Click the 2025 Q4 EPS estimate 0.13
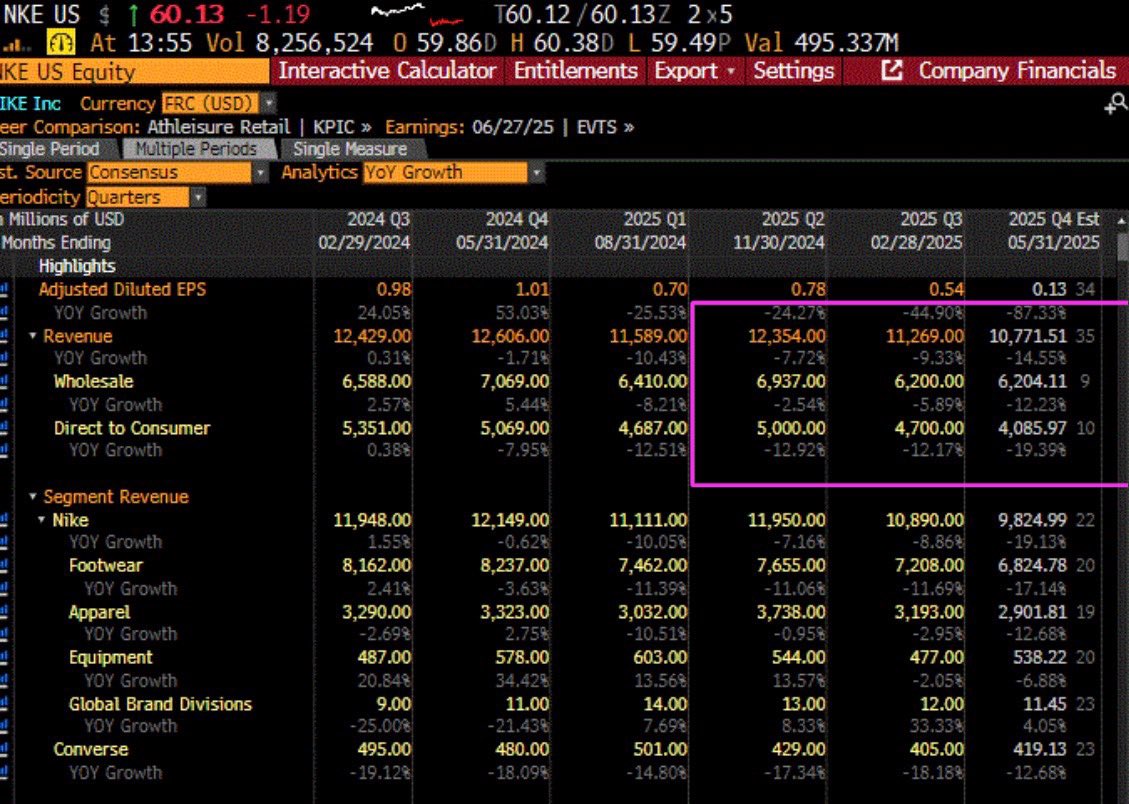 (x=1048, y=289)
